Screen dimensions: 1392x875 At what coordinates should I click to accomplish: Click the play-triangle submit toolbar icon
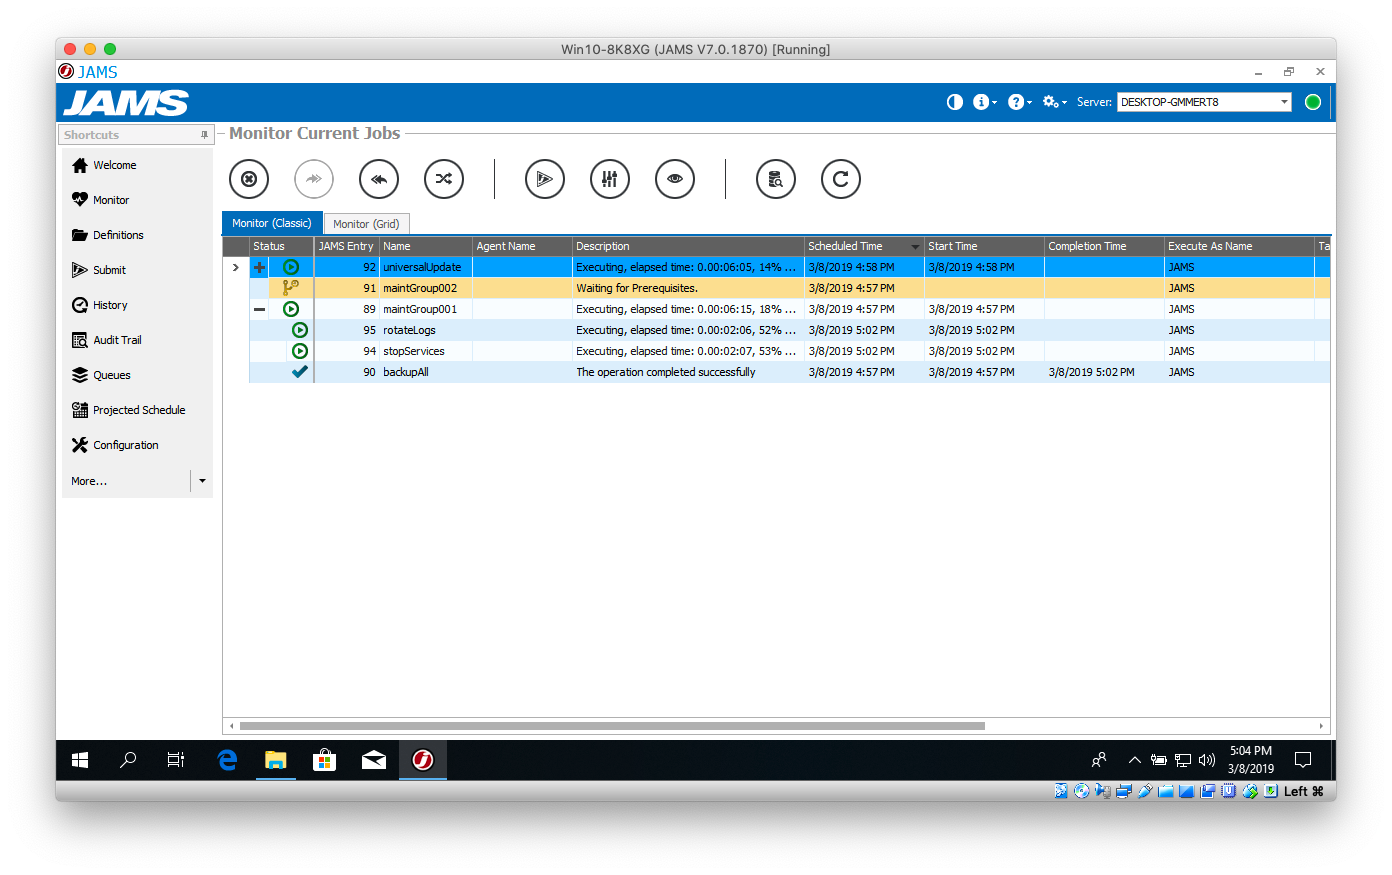(x=545, y=179)
